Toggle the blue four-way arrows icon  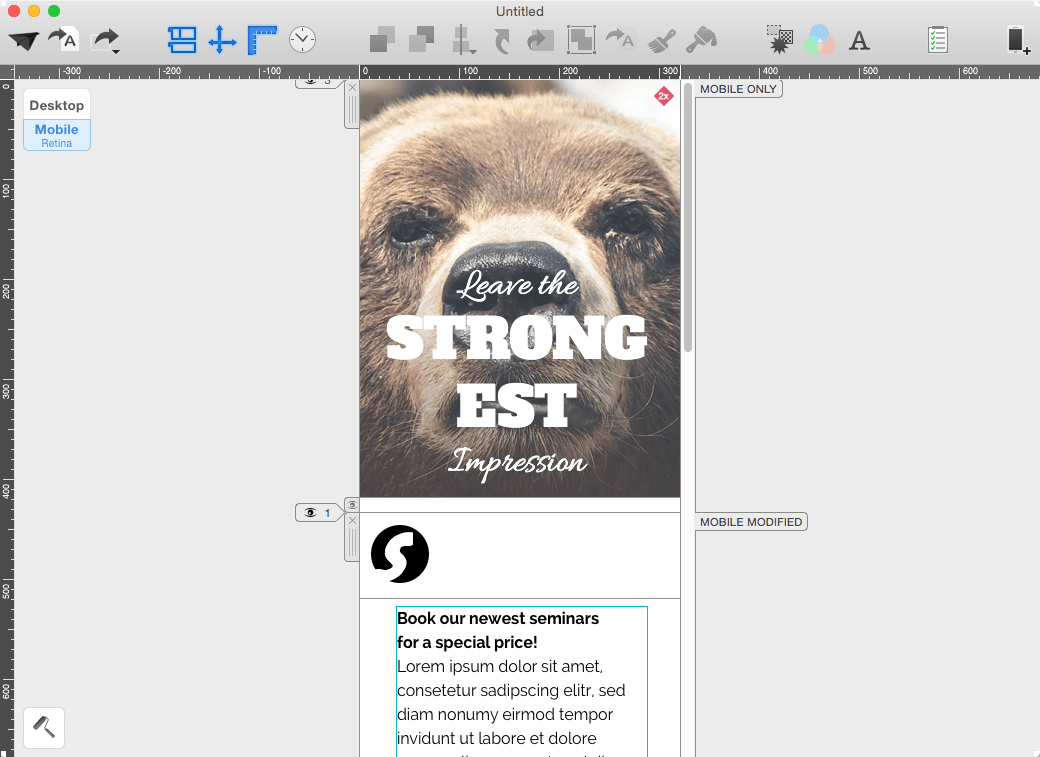(222, 40)
